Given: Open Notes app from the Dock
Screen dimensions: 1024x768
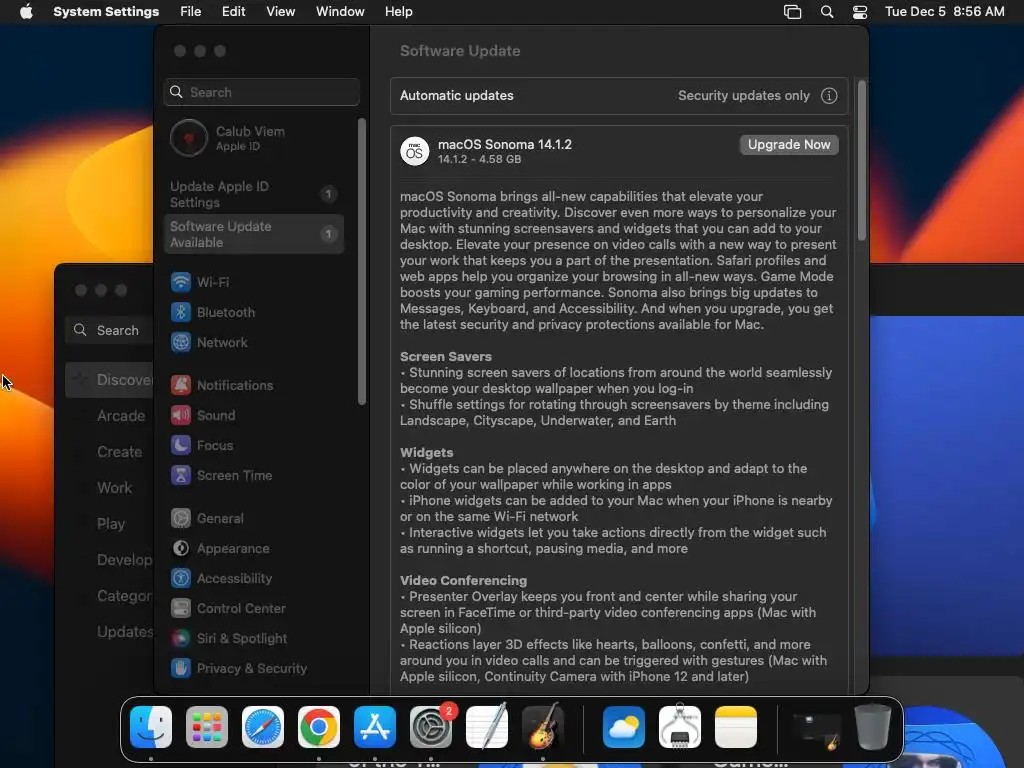Looking at the screenshot, I should coord(736,727).
